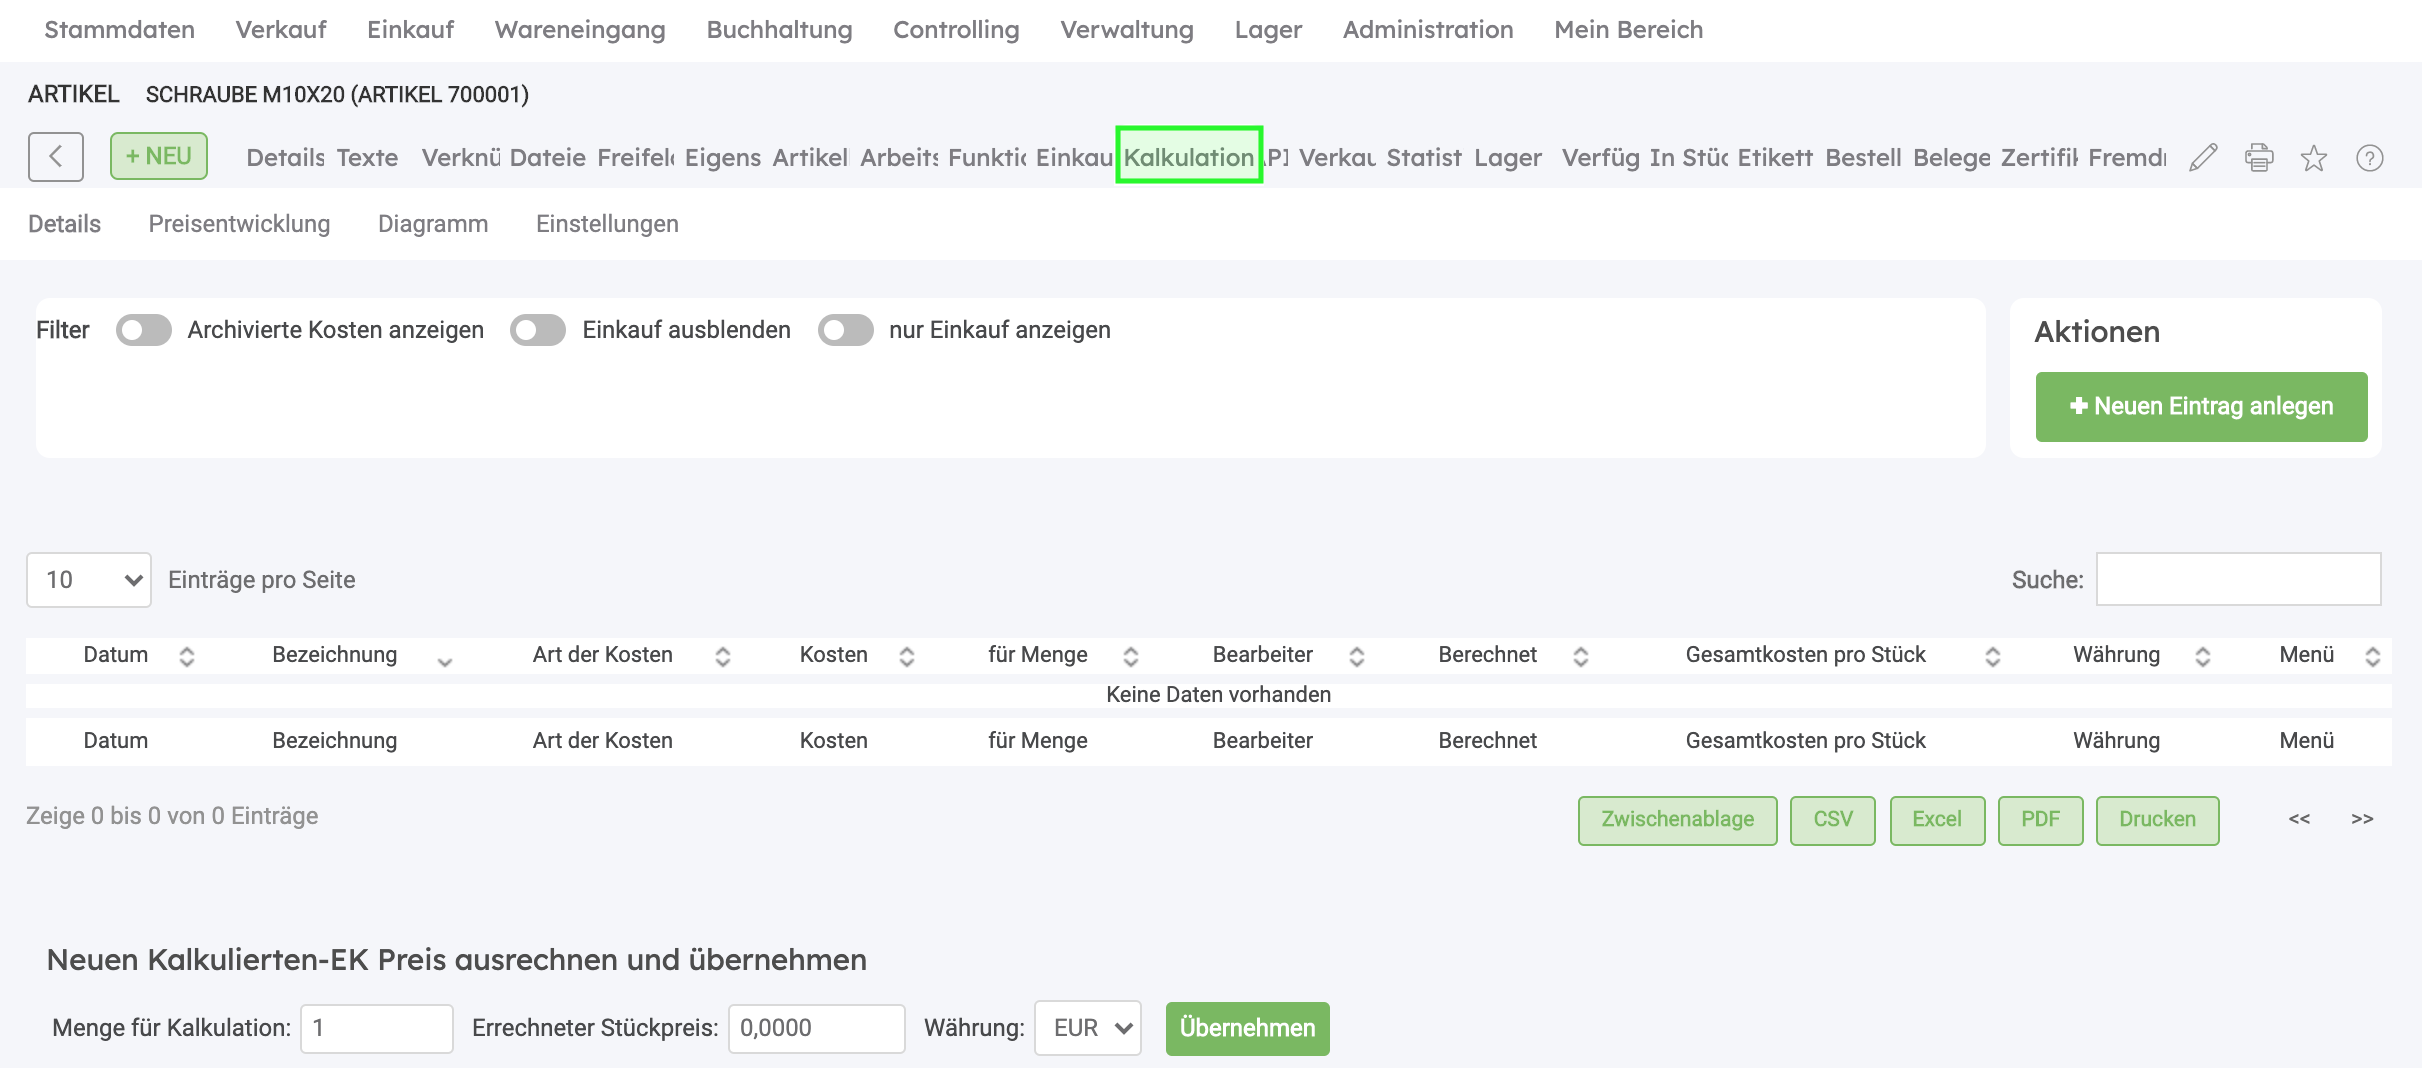Sort by Gesamtkosten pro Stück column
The image size is (2422, 1068).
click(x=1992, y=656)
